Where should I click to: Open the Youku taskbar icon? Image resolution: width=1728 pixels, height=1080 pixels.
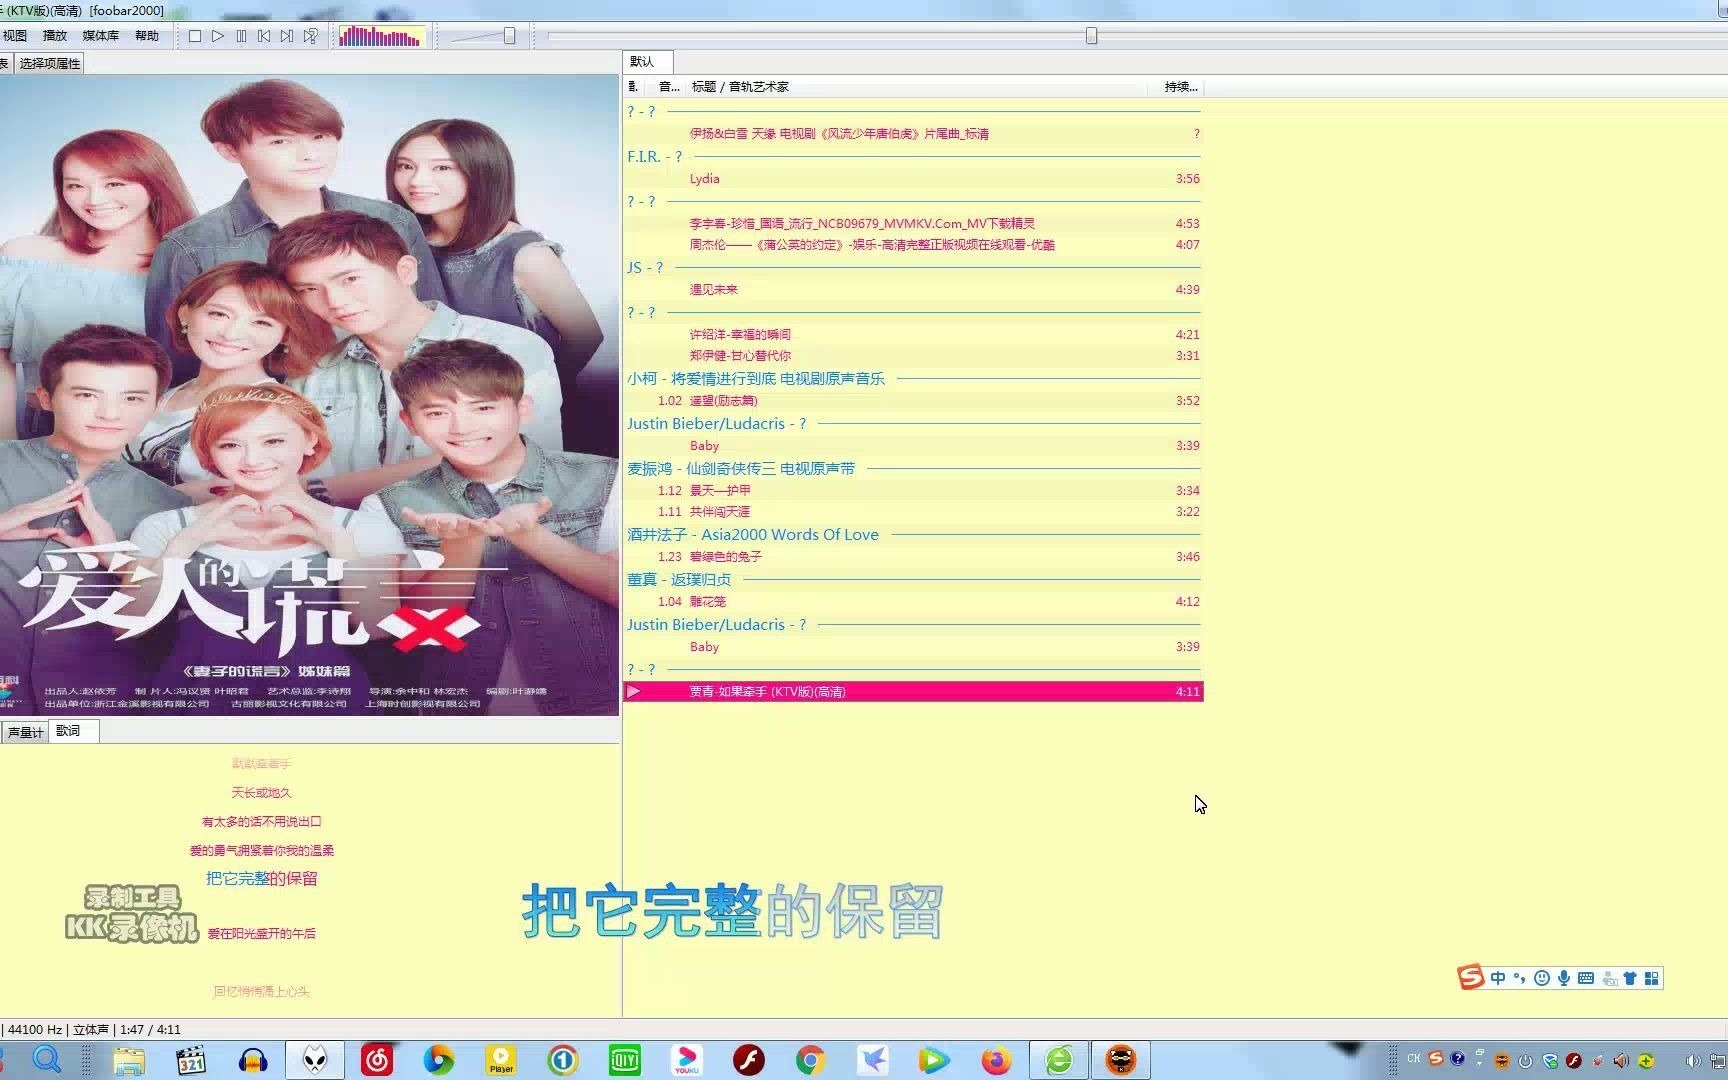687,1060
